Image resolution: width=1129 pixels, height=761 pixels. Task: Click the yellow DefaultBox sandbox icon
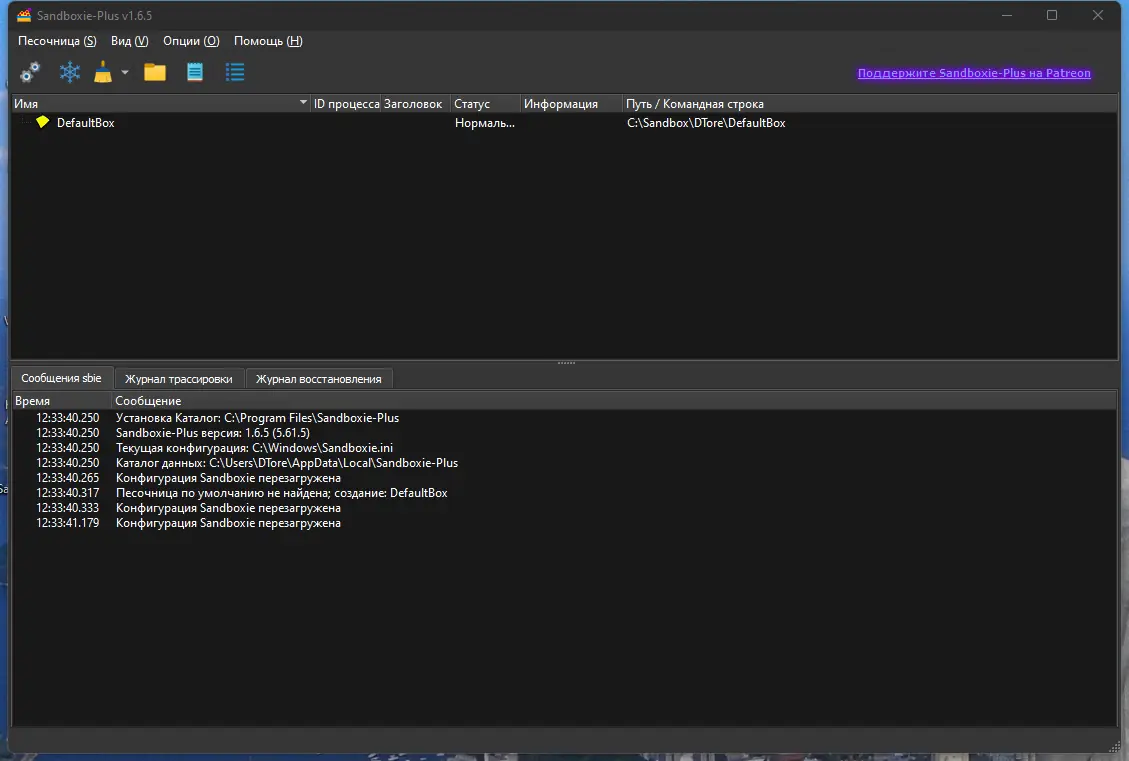(x=42, y=122)
